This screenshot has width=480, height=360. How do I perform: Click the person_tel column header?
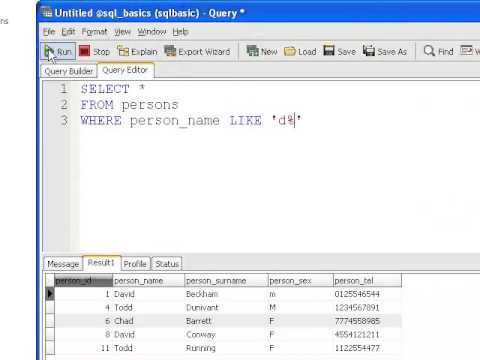click(367, 281)
